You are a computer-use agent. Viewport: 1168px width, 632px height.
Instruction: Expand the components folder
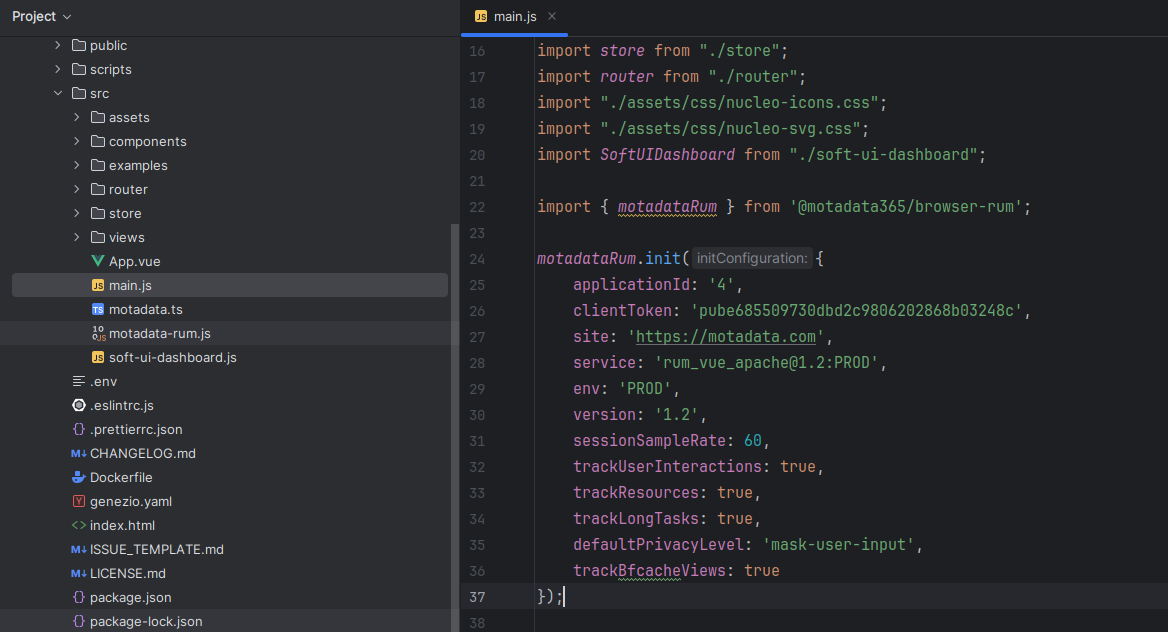click(77, 141)
